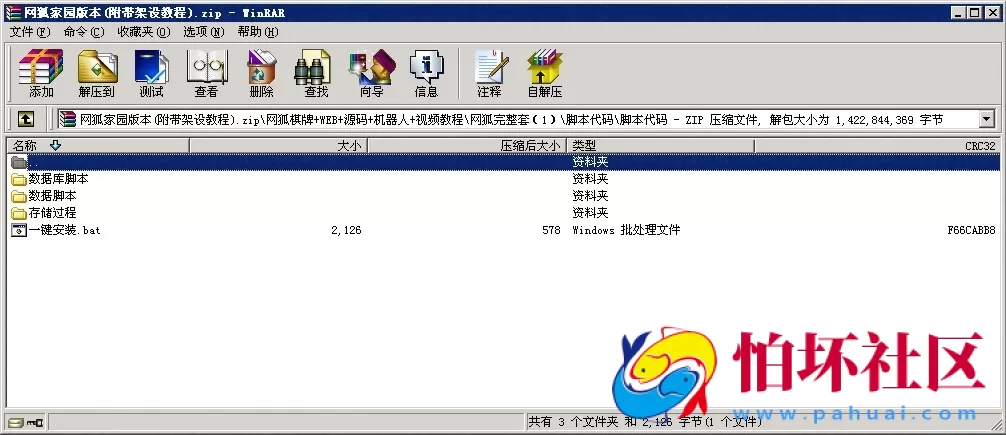
Task: Select the parent ".." folder row
Action: [503, 162]
